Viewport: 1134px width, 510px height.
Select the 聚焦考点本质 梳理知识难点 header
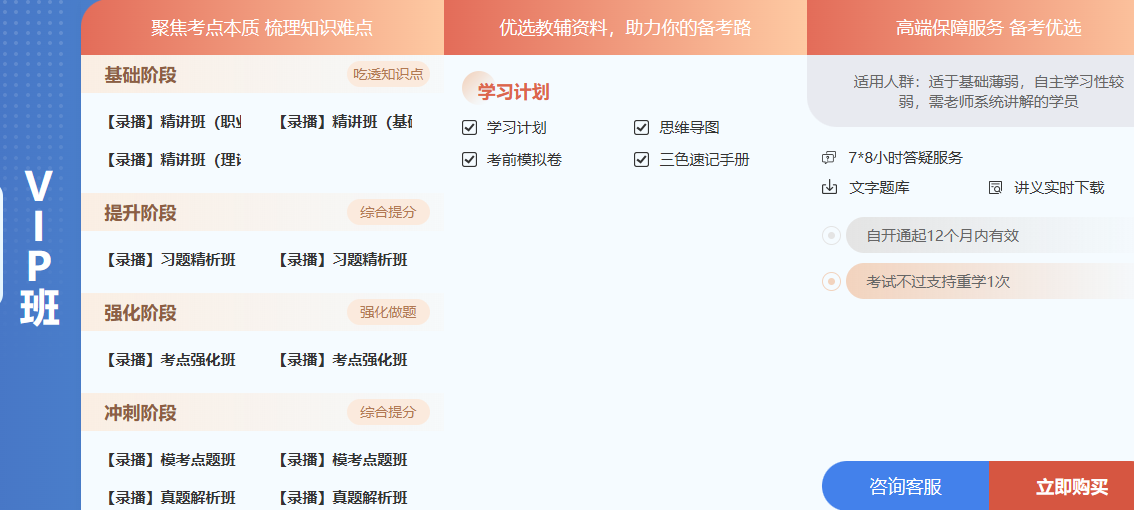coord(263,27)
